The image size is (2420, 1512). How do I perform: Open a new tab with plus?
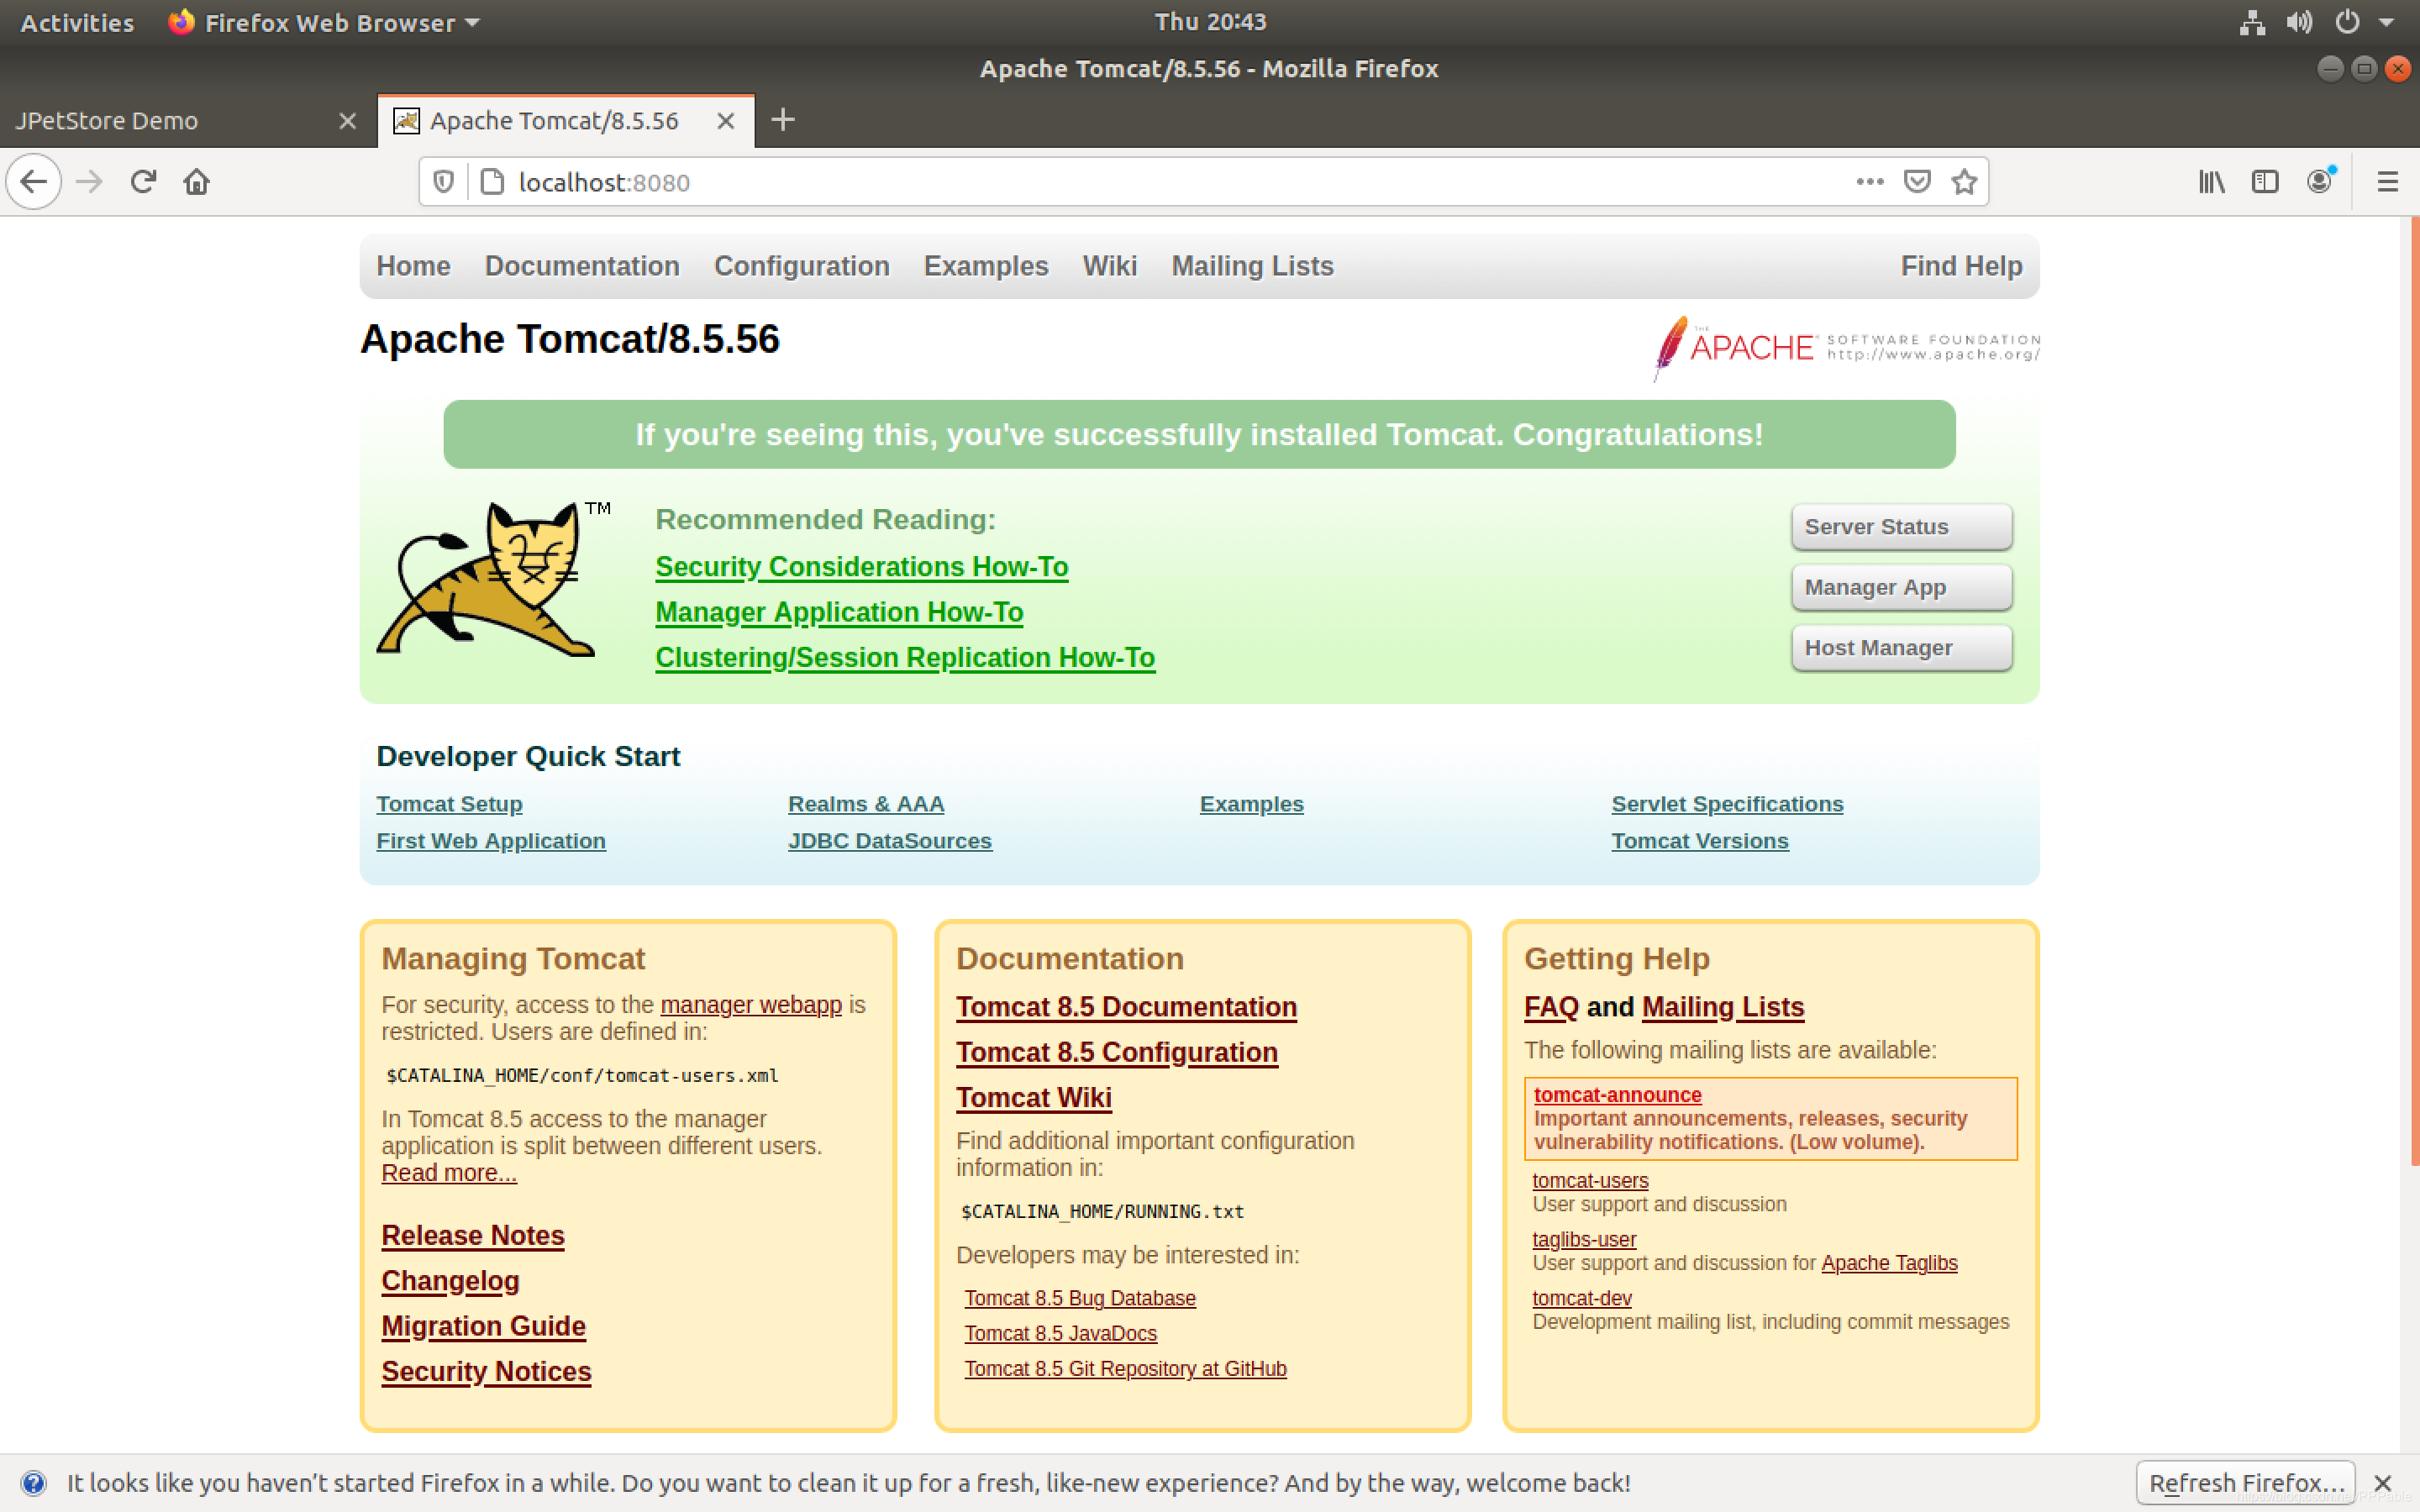coord(783,120)
